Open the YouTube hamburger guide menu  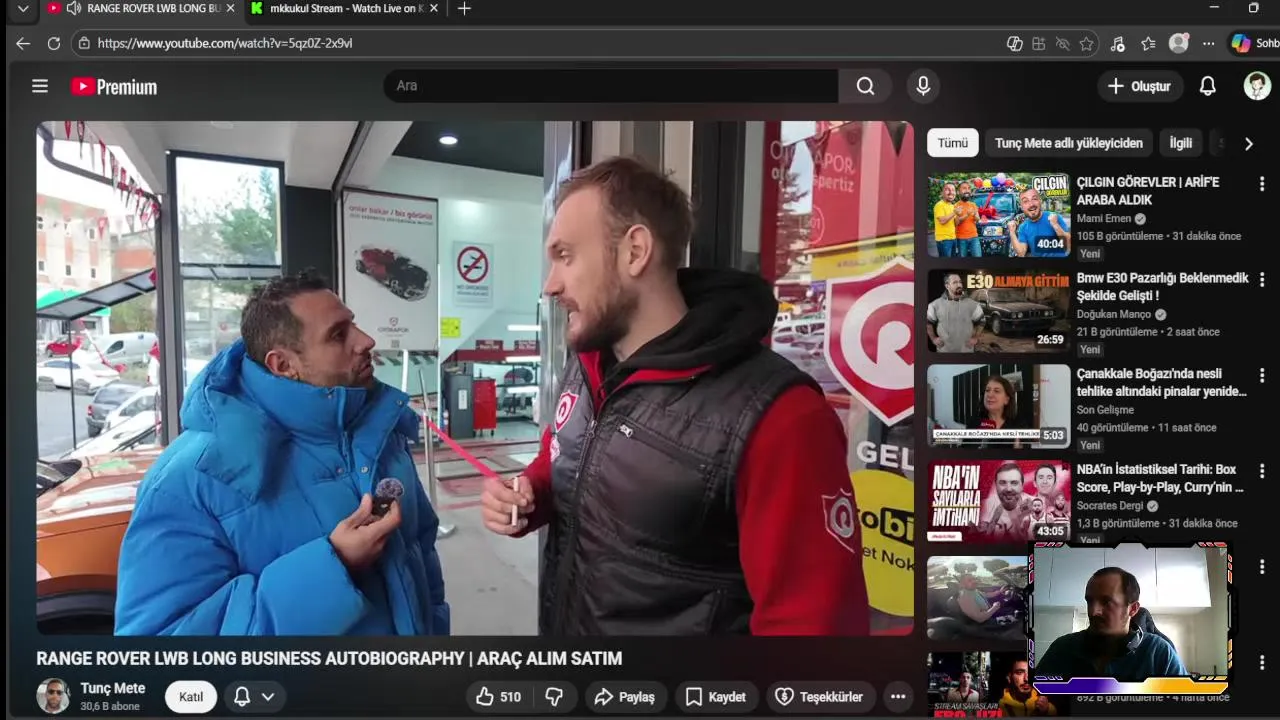point(40,86)
